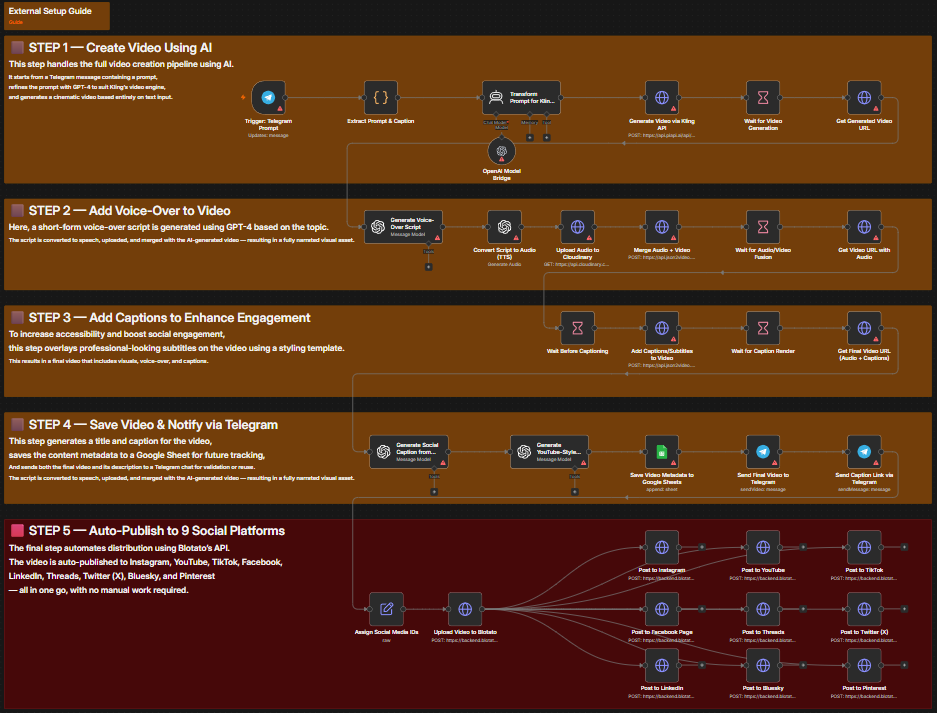The width and height of the screenshot is (937, 713).
Task: Select the Get Generated Video URL node
Action: pyautogui.click(x=864, y=97)
